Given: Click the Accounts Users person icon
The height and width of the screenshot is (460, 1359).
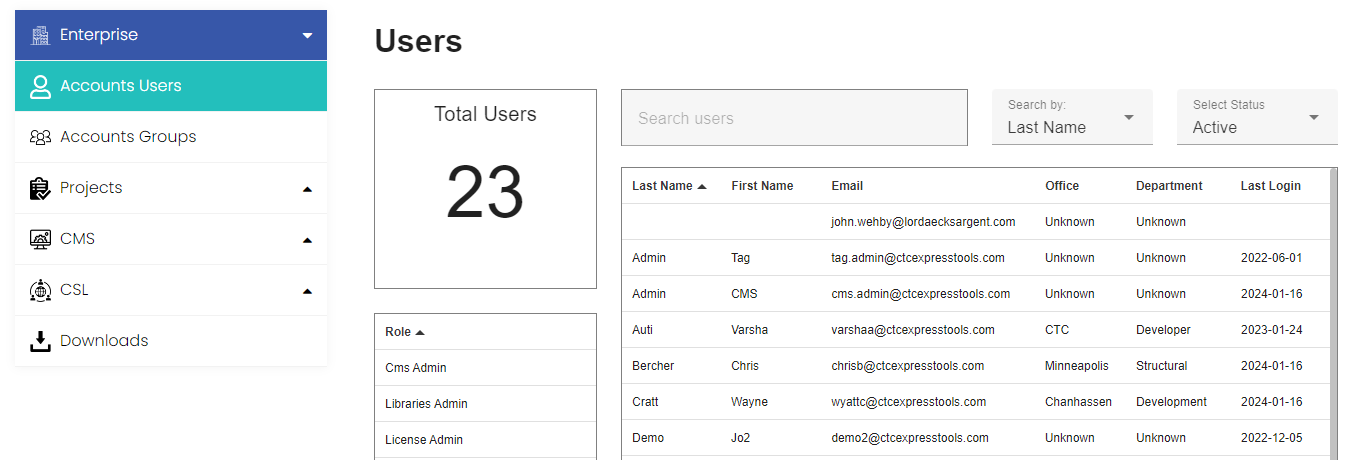Looking at the screenshot, I should 40,86.
